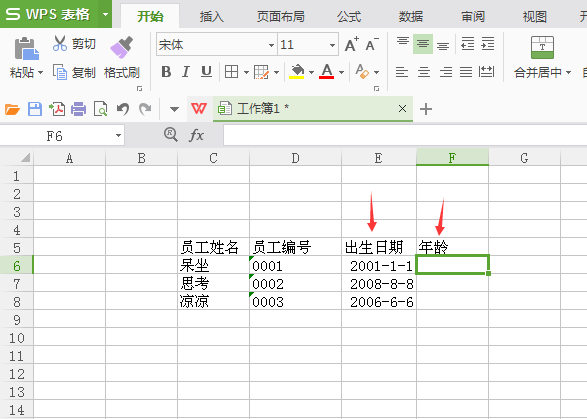The image size is (587, 419).
Task: Click the scissors Cut icon
Action: tap(60, 43)
